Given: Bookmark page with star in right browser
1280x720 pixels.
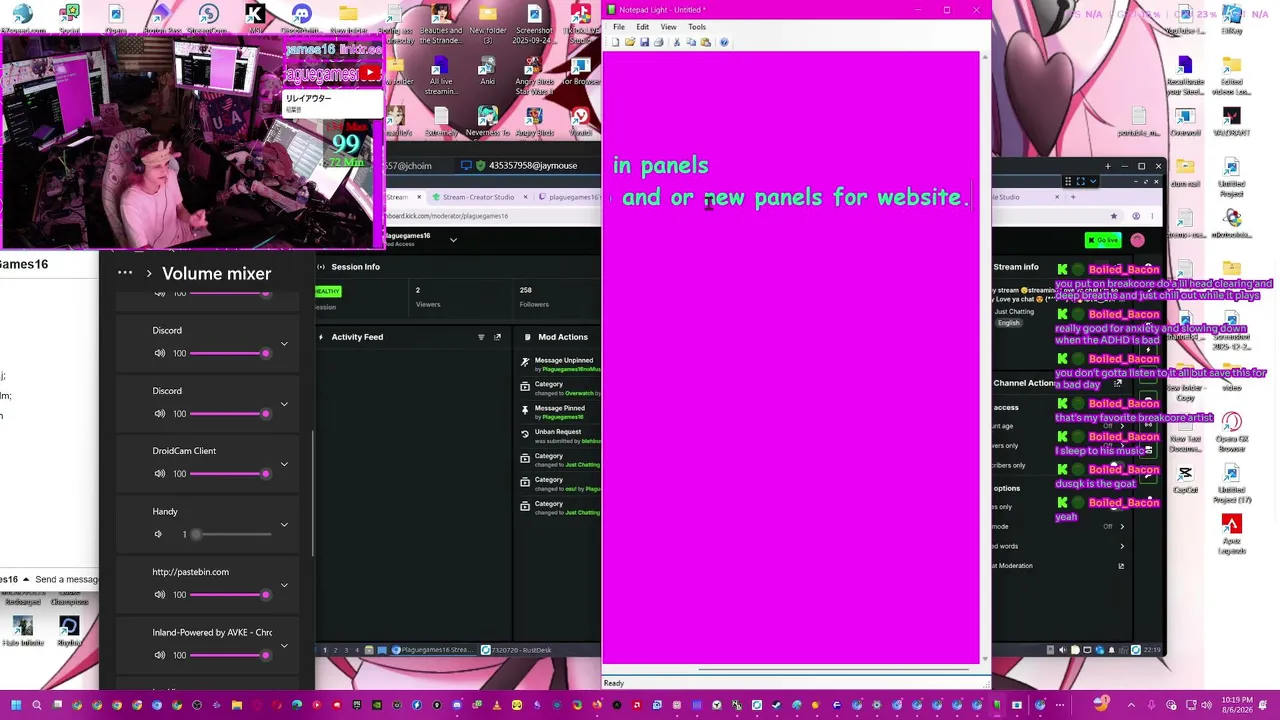Looking at the screenshot, I should coord(1113,216).
